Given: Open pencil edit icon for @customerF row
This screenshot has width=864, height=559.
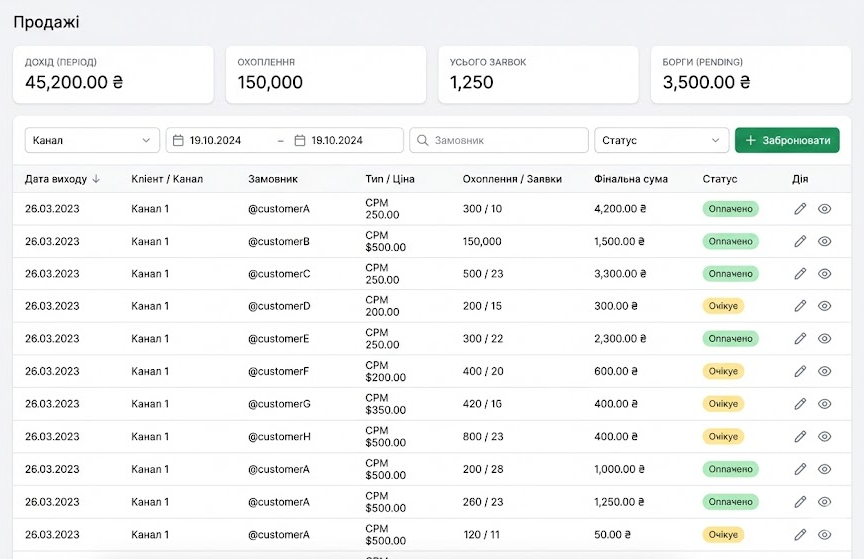Looking at the screenshot, I should [x=800, y=371].
